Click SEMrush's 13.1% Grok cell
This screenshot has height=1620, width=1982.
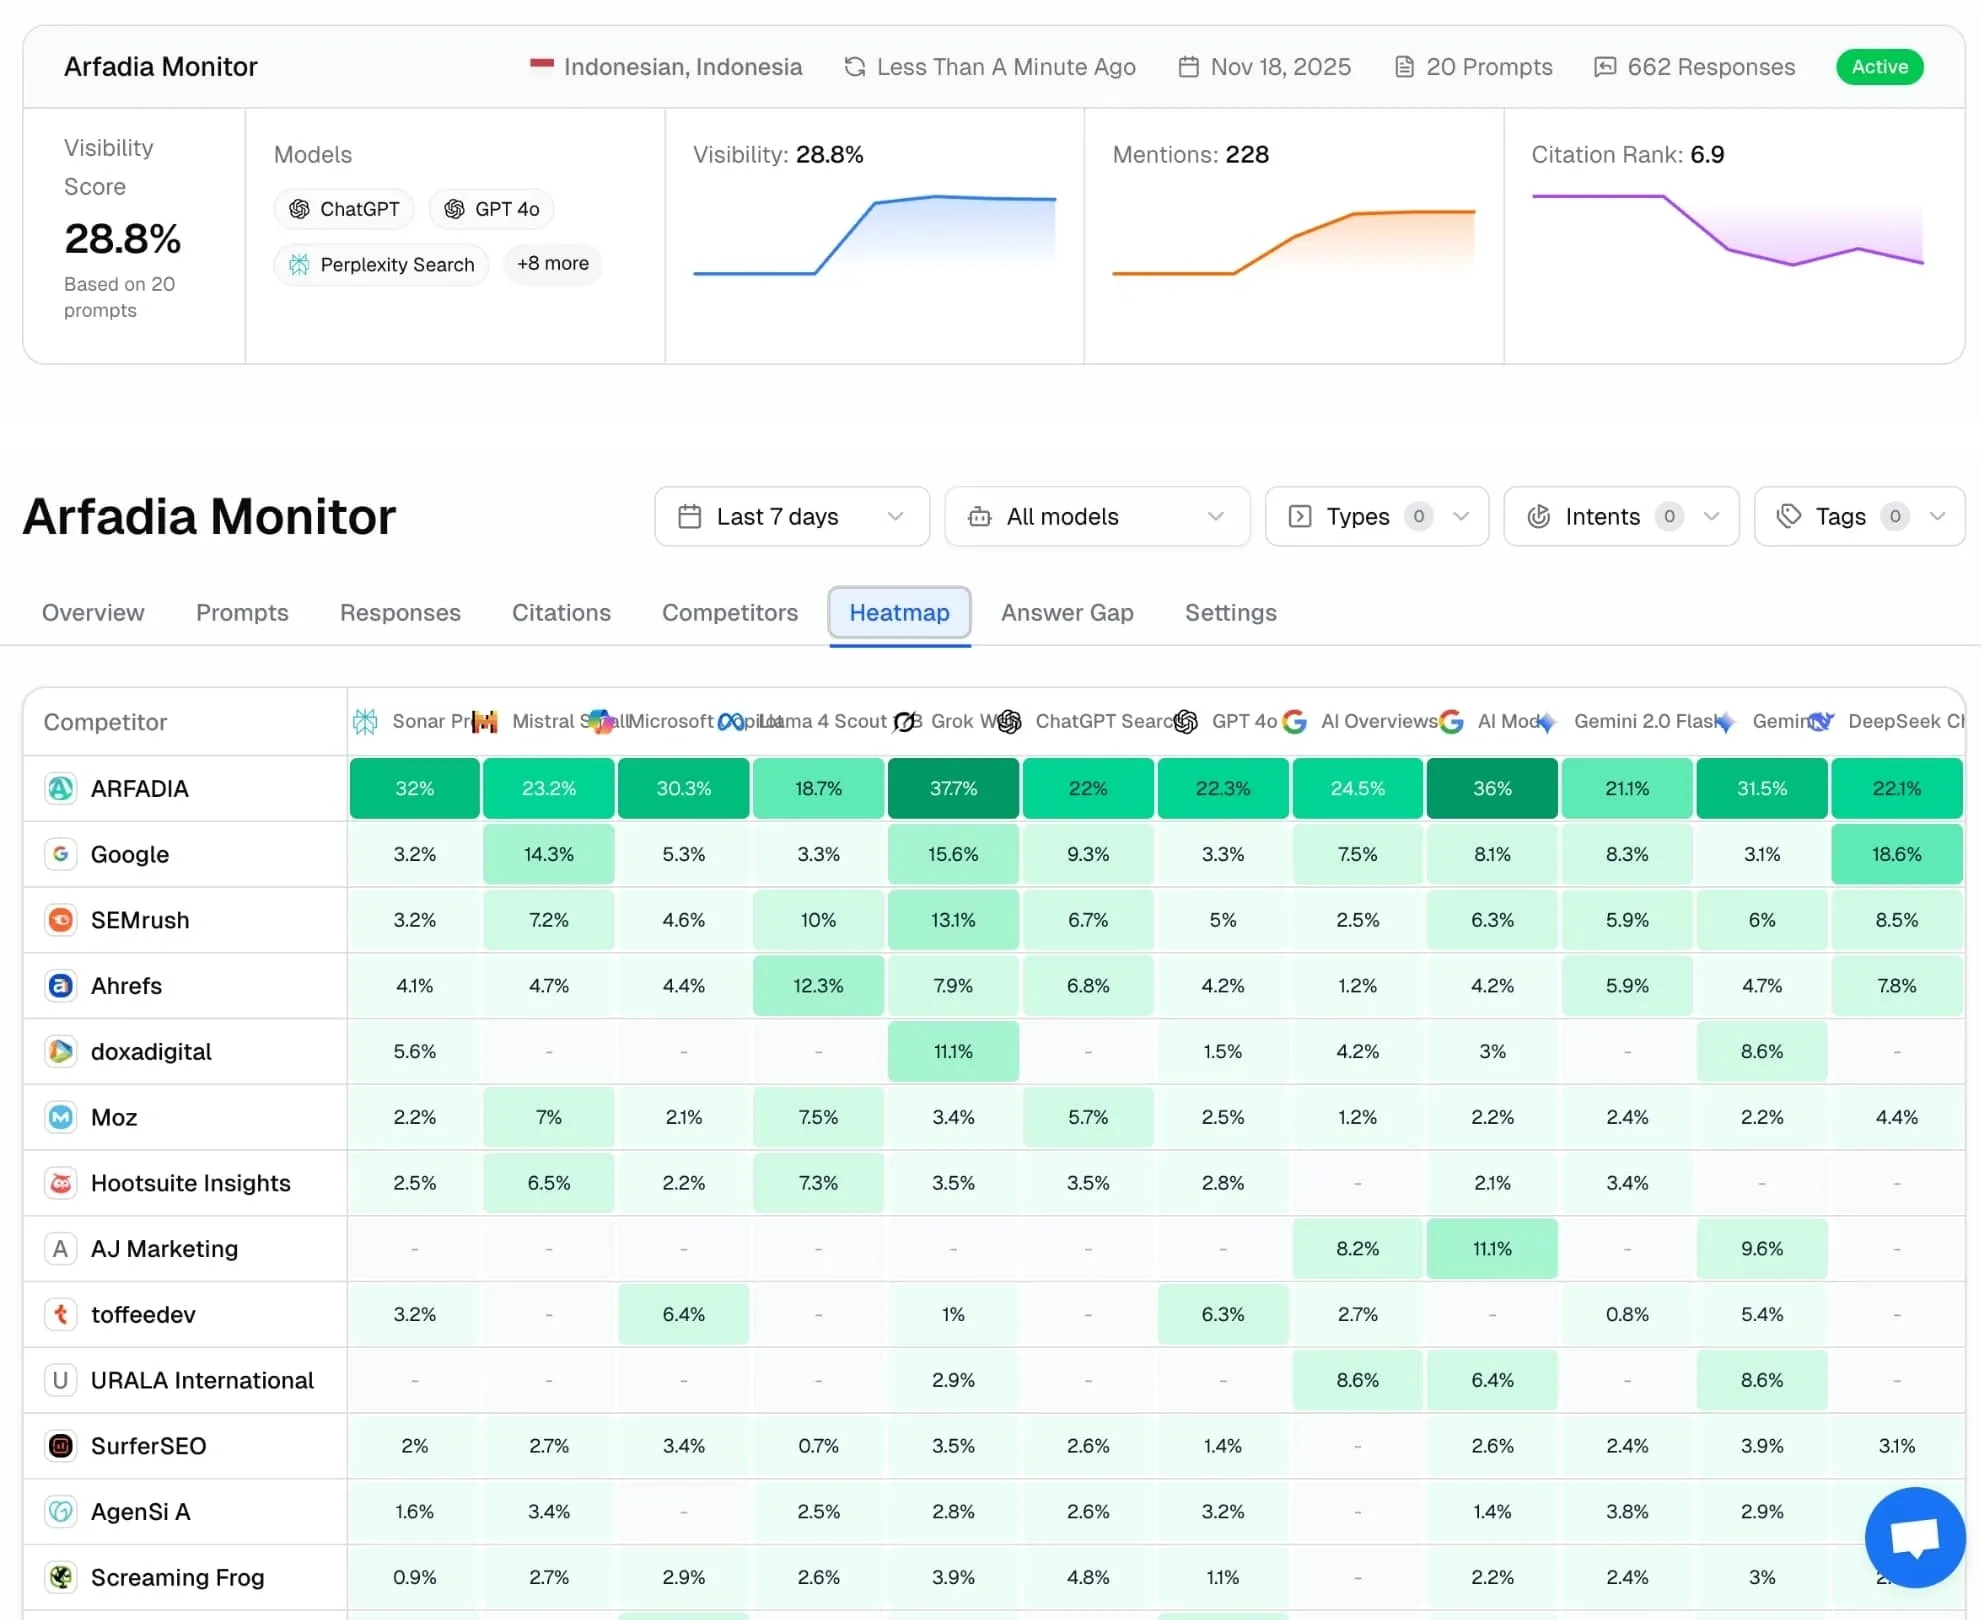point(953,920)
